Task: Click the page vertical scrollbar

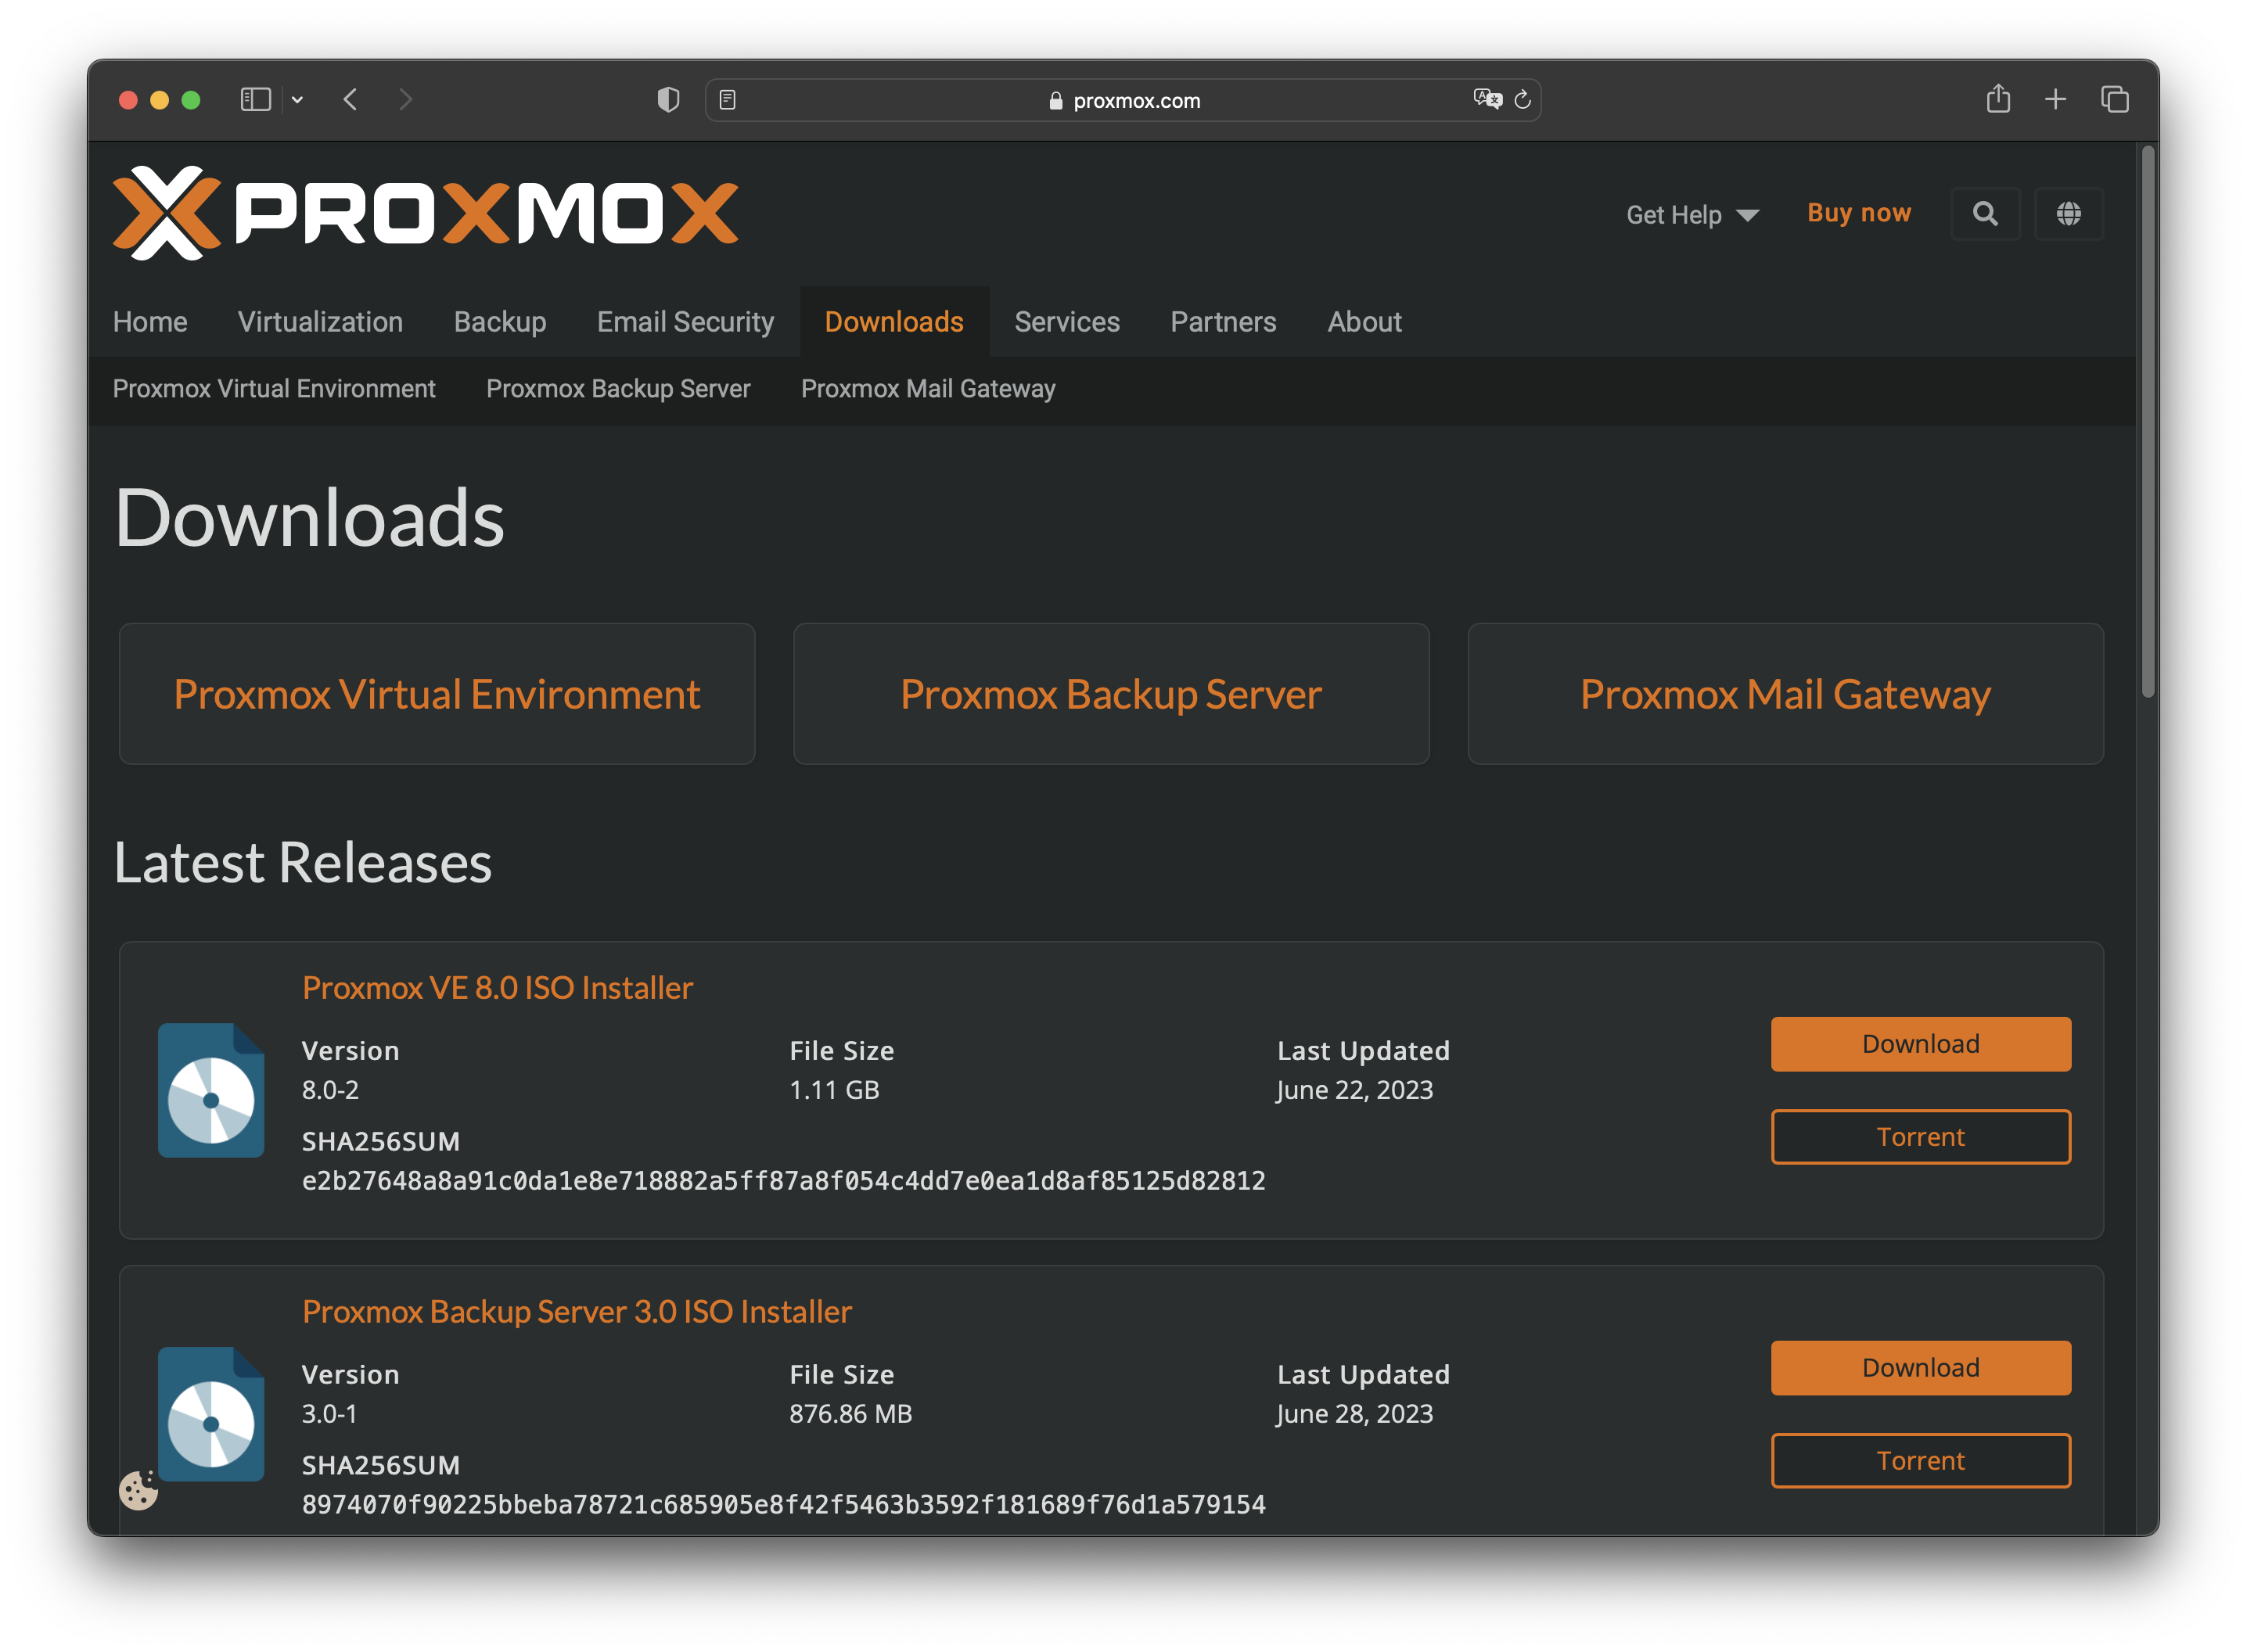Action: tap(2147, 420)
